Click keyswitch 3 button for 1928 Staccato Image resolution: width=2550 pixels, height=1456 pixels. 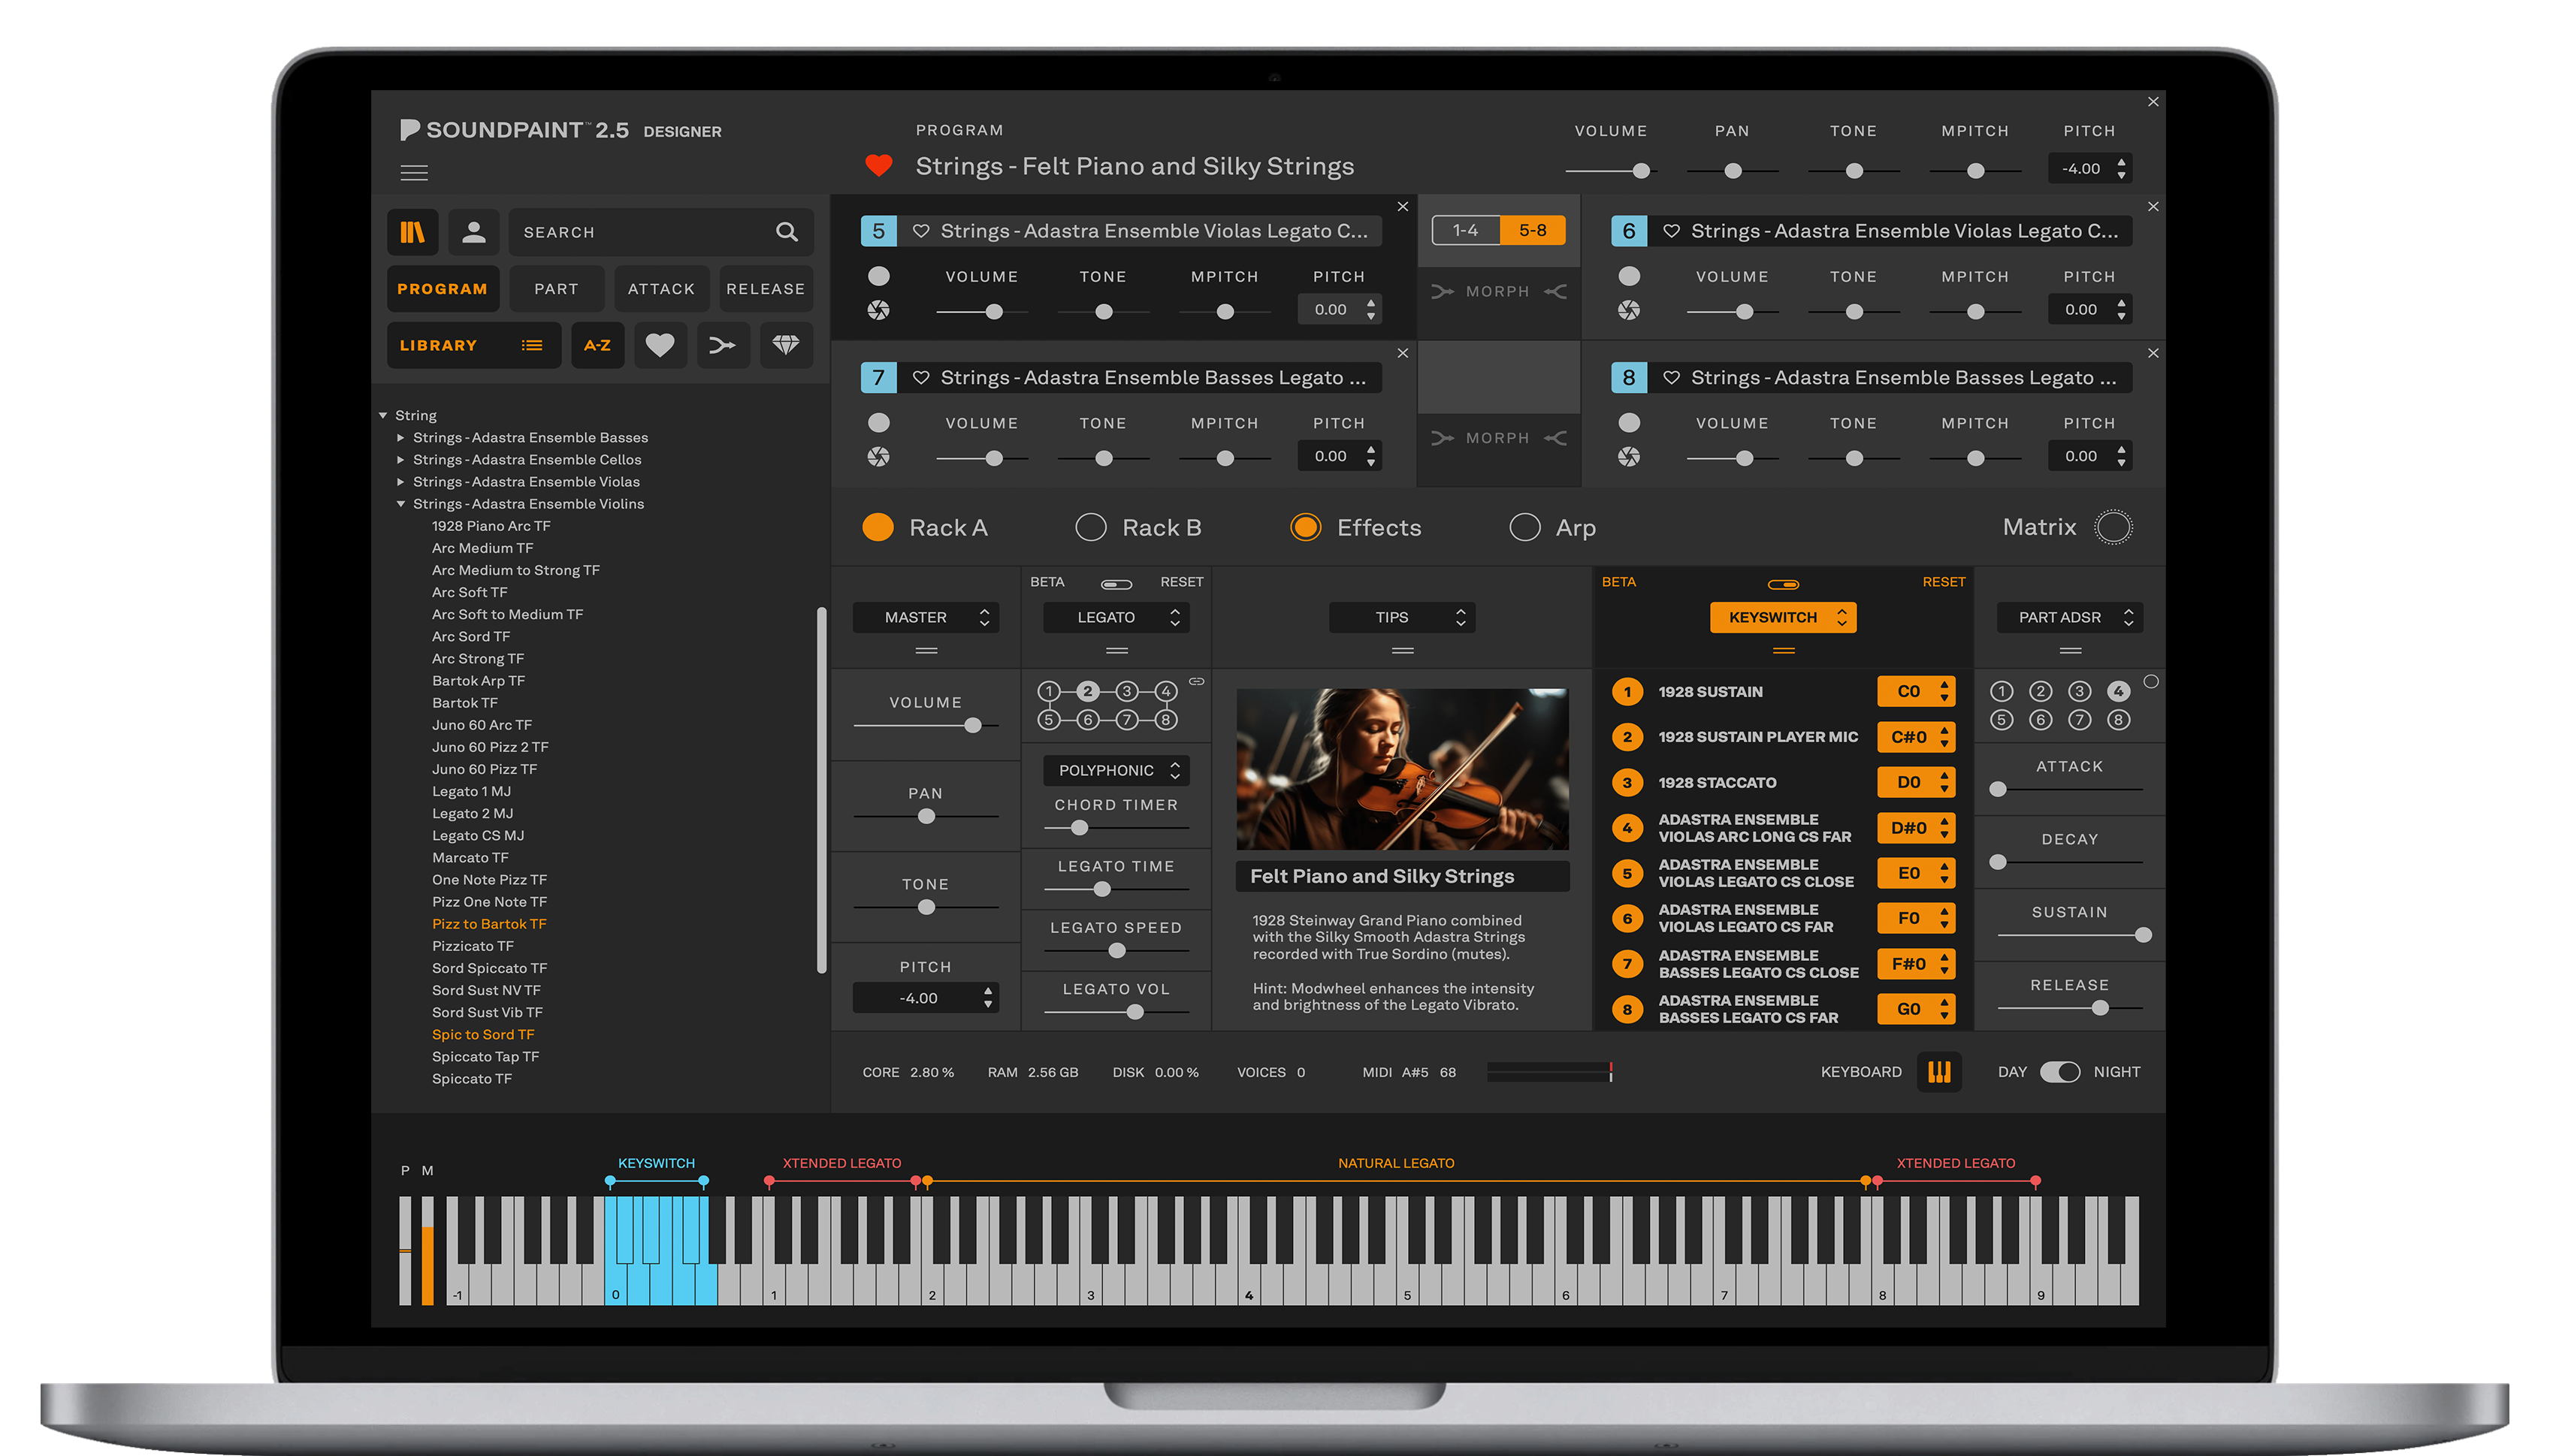click(1627, 783)
